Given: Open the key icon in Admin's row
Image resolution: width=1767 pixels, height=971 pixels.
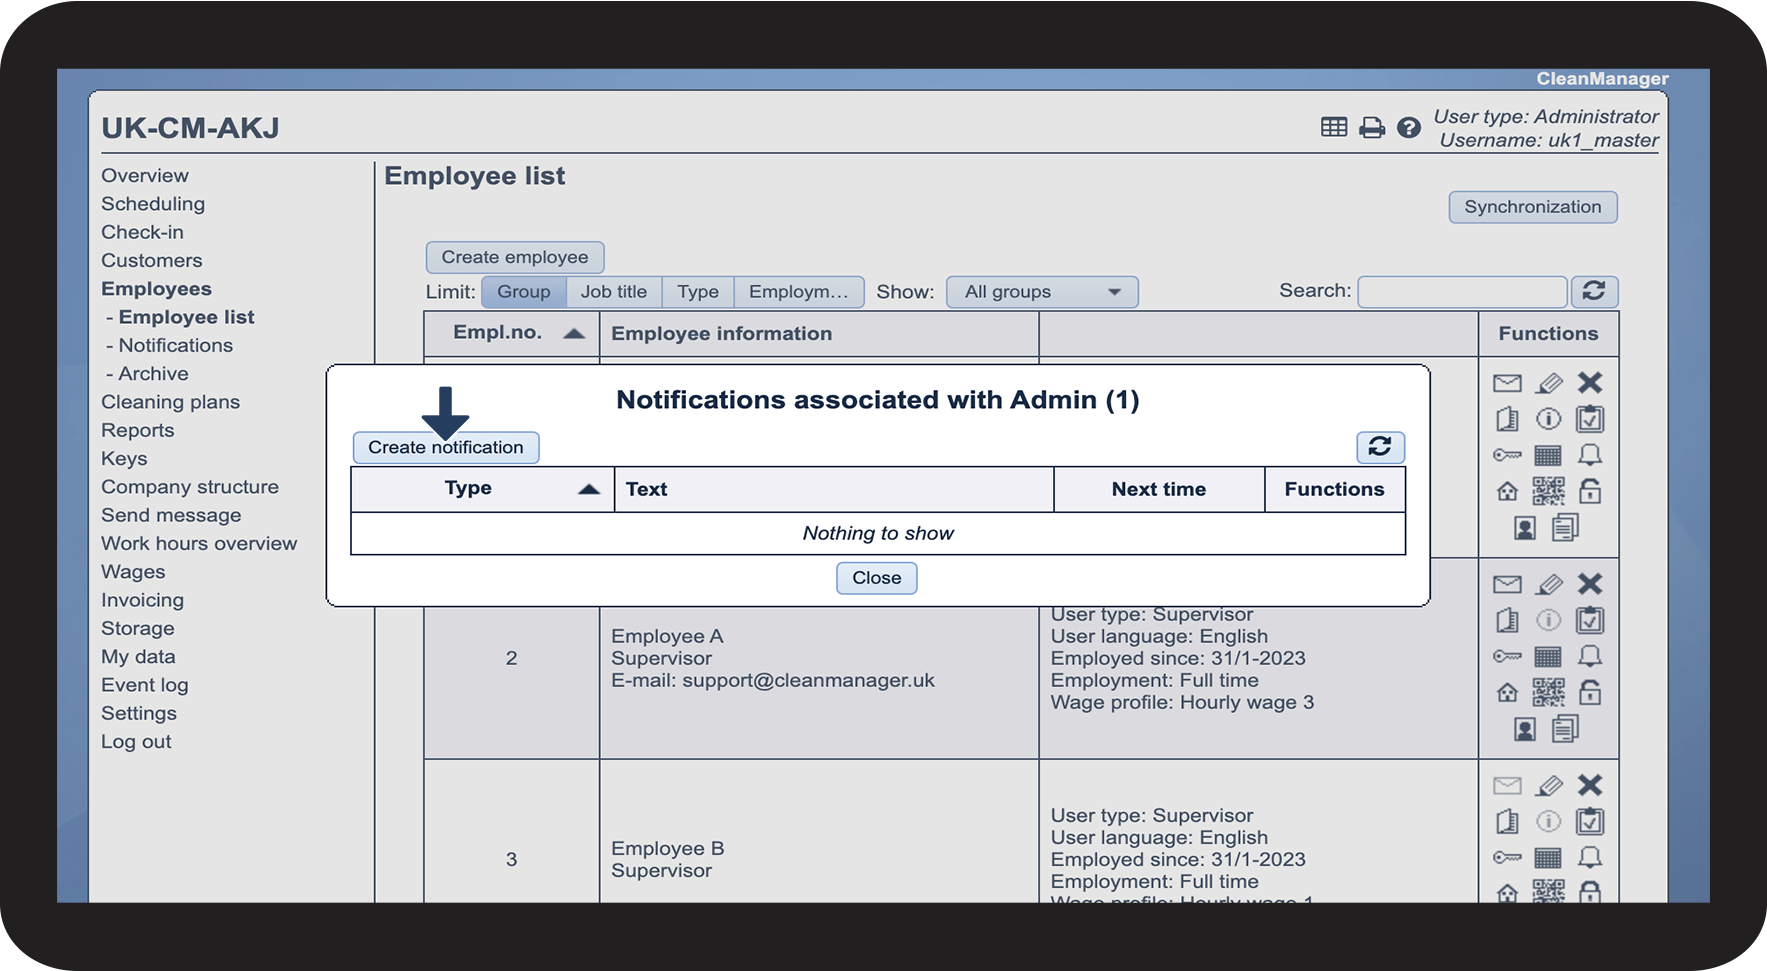Looking at the screenshot, I should [1507, 456].
